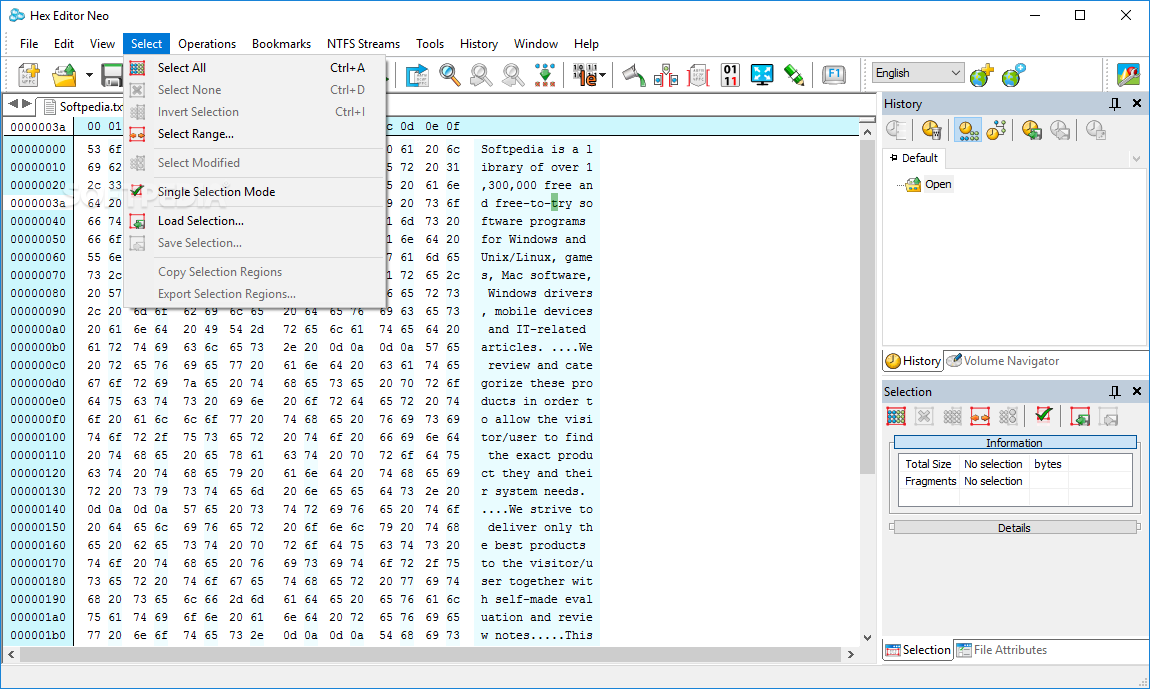Click Select All icon in Selection panel
The height and width of the screenshot is (689, 1150).
tap(896, 416)
